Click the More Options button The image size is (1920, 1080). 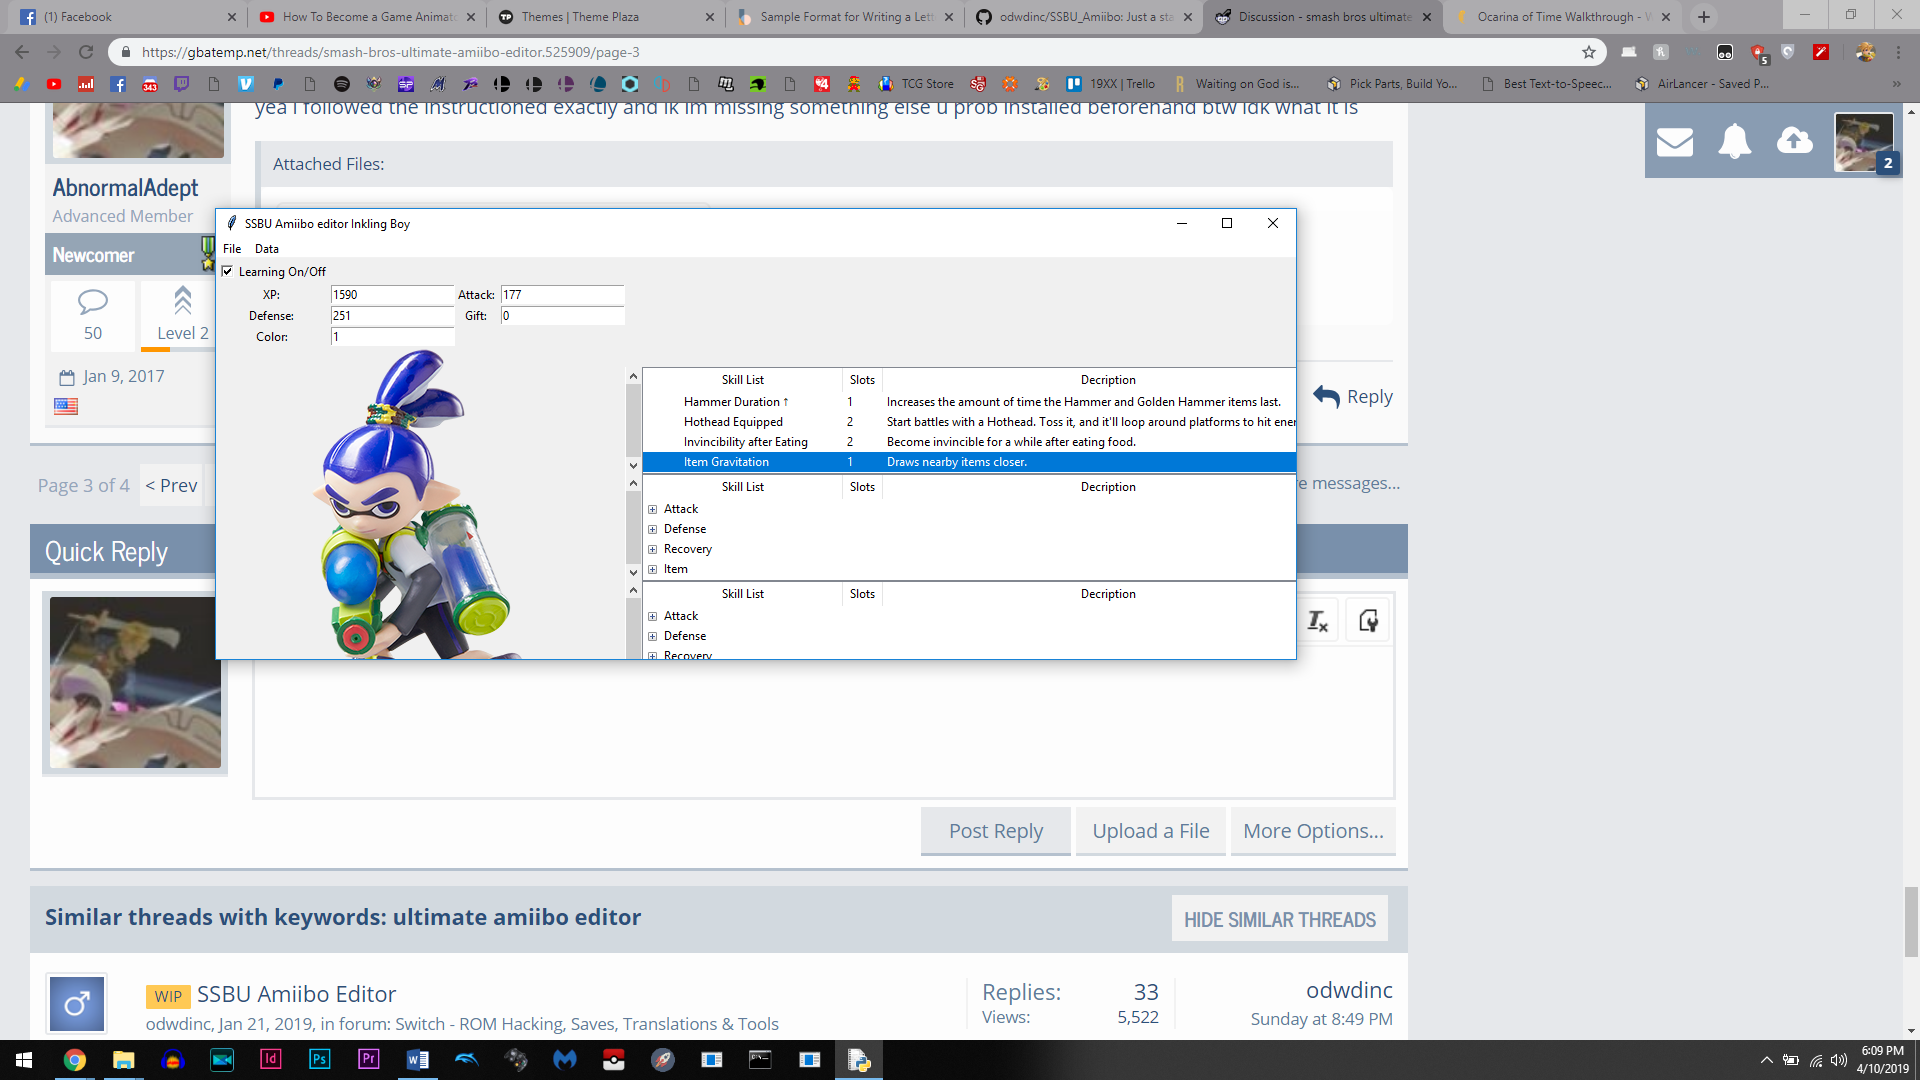click(x=1314, y=831)
